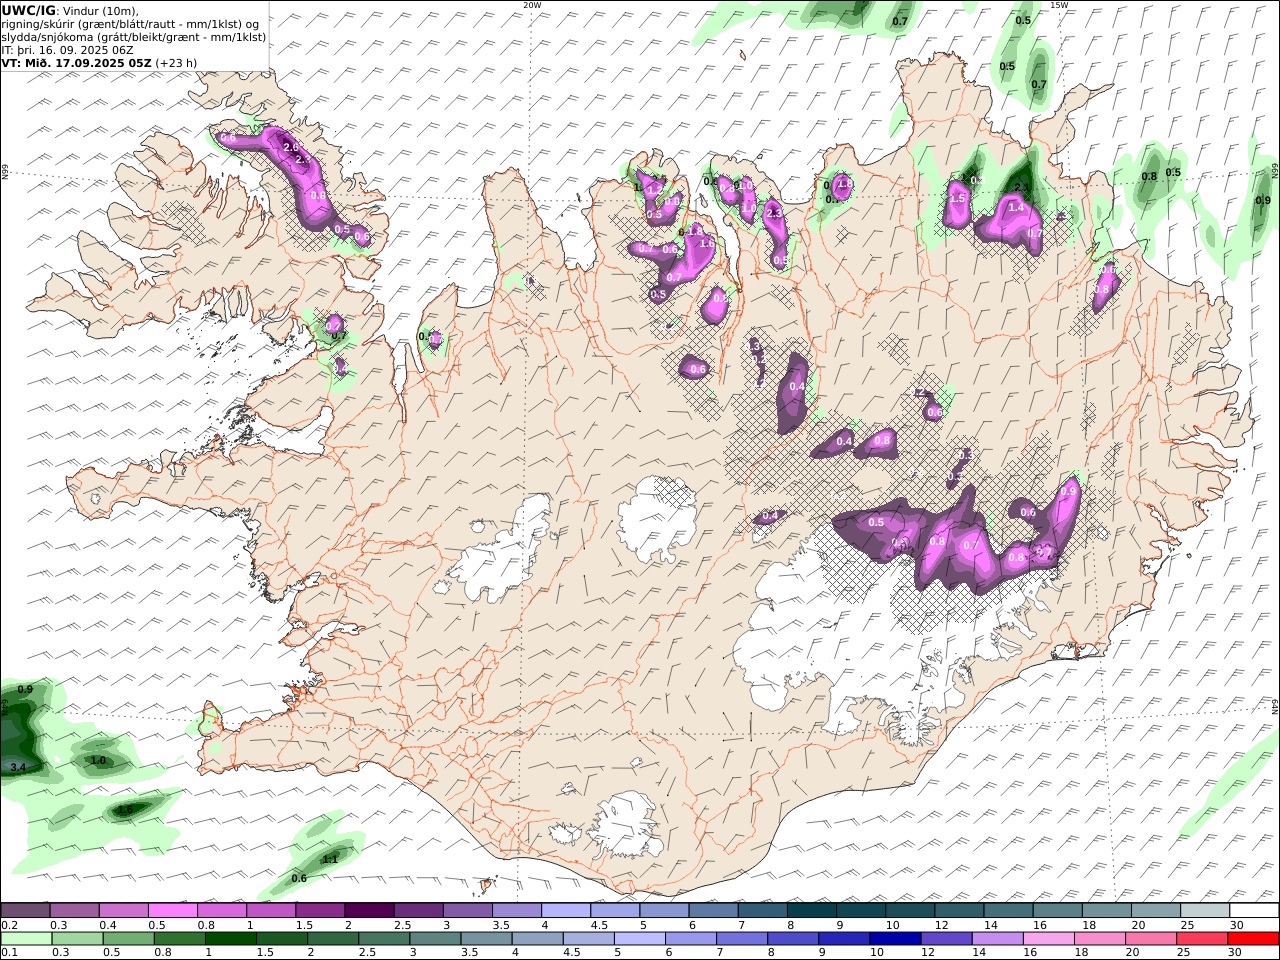Screen dimensions: 1280x960
Task: Choose the light grey snow swatch at 25
Action: [x=1205, y=910]
